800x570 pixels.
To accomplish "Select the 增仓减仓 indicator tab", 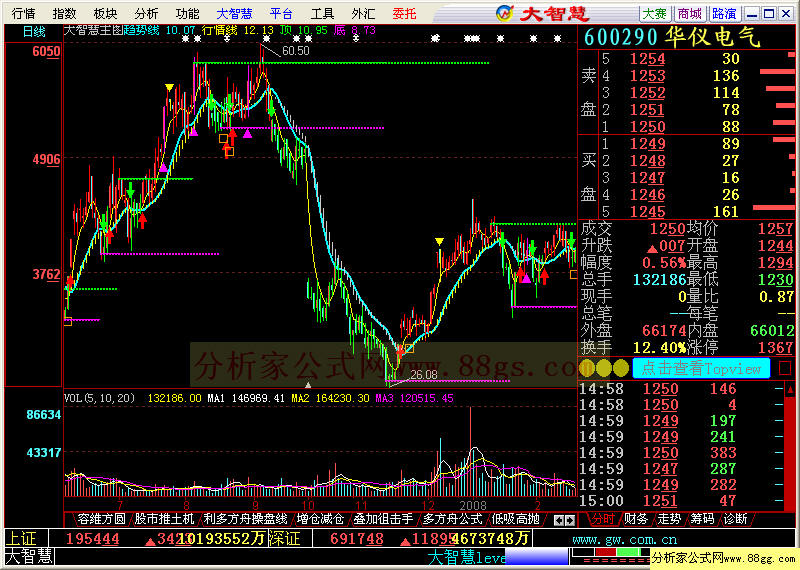I will (320, 519).
